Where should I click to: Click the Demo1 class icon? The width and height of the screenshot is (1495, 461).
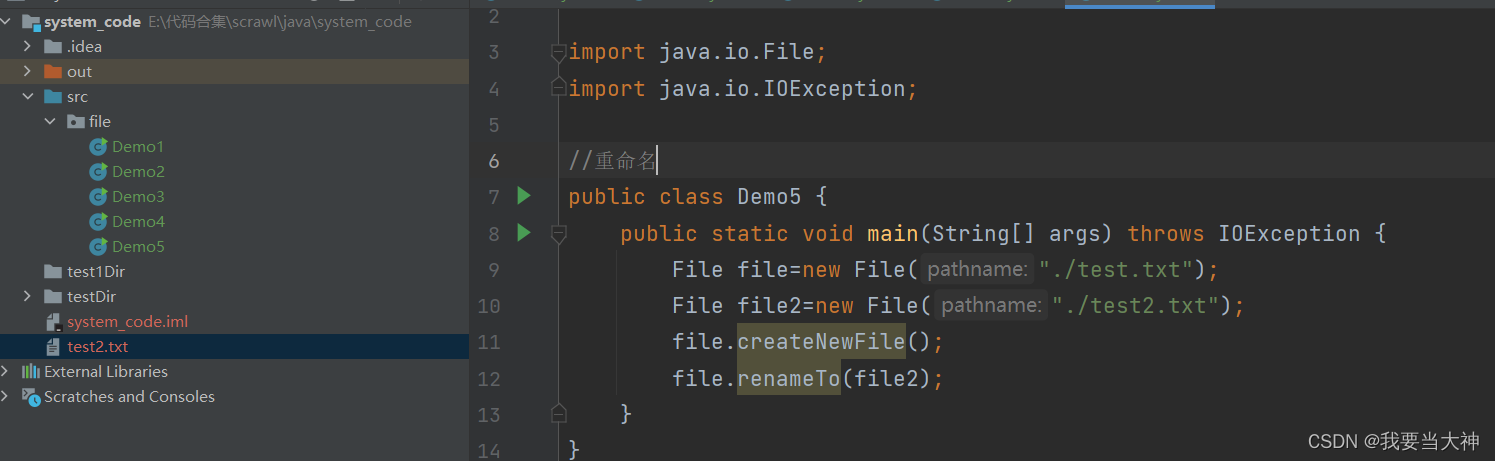click(98, 146)
